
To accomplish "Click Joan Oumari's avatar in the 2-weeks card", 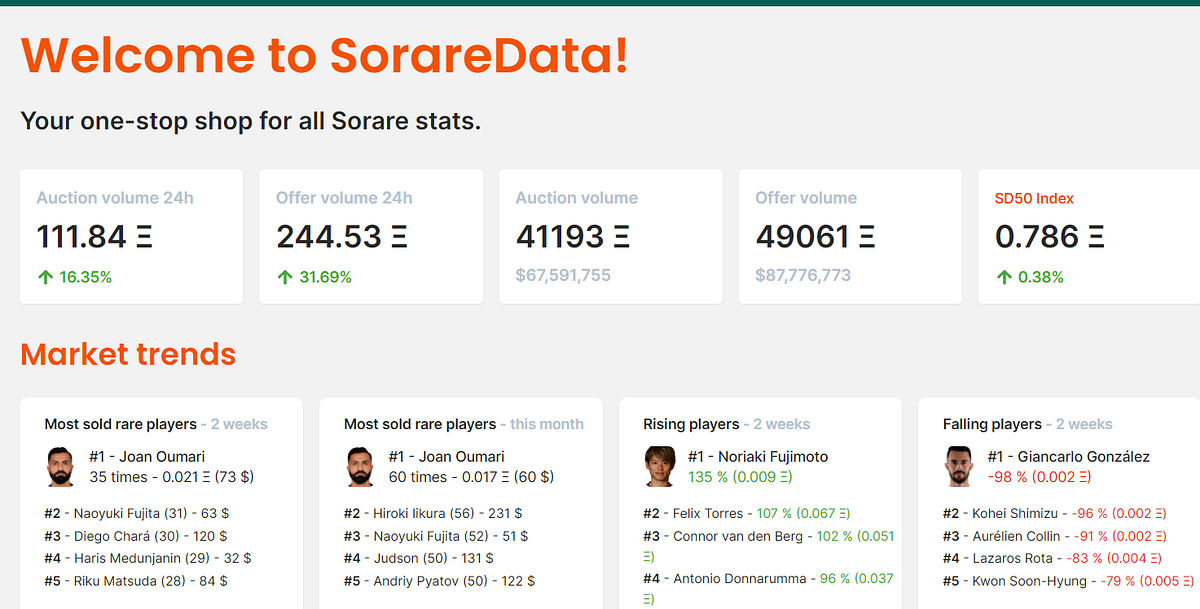I will (x=61, y=466).
